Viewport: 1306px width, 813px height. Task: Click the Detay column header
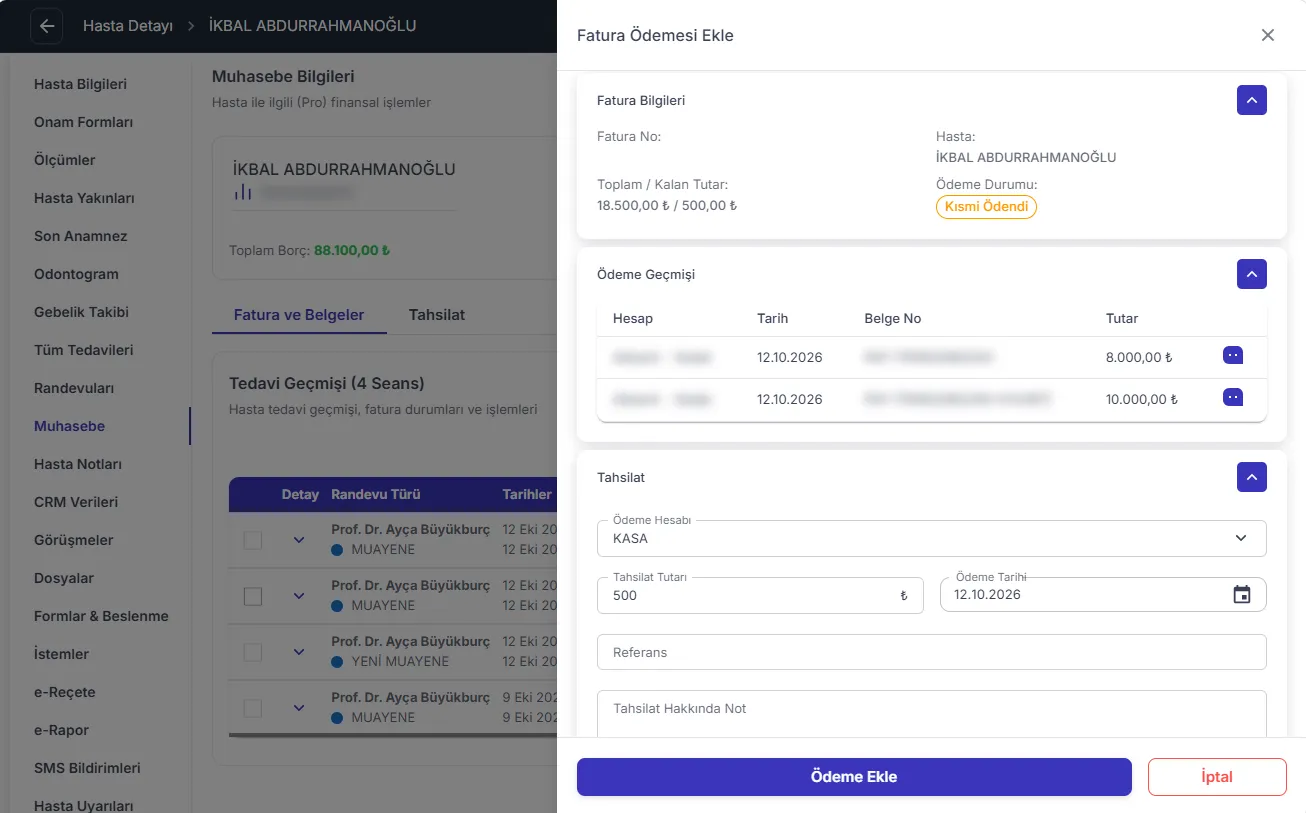point(300,494)
